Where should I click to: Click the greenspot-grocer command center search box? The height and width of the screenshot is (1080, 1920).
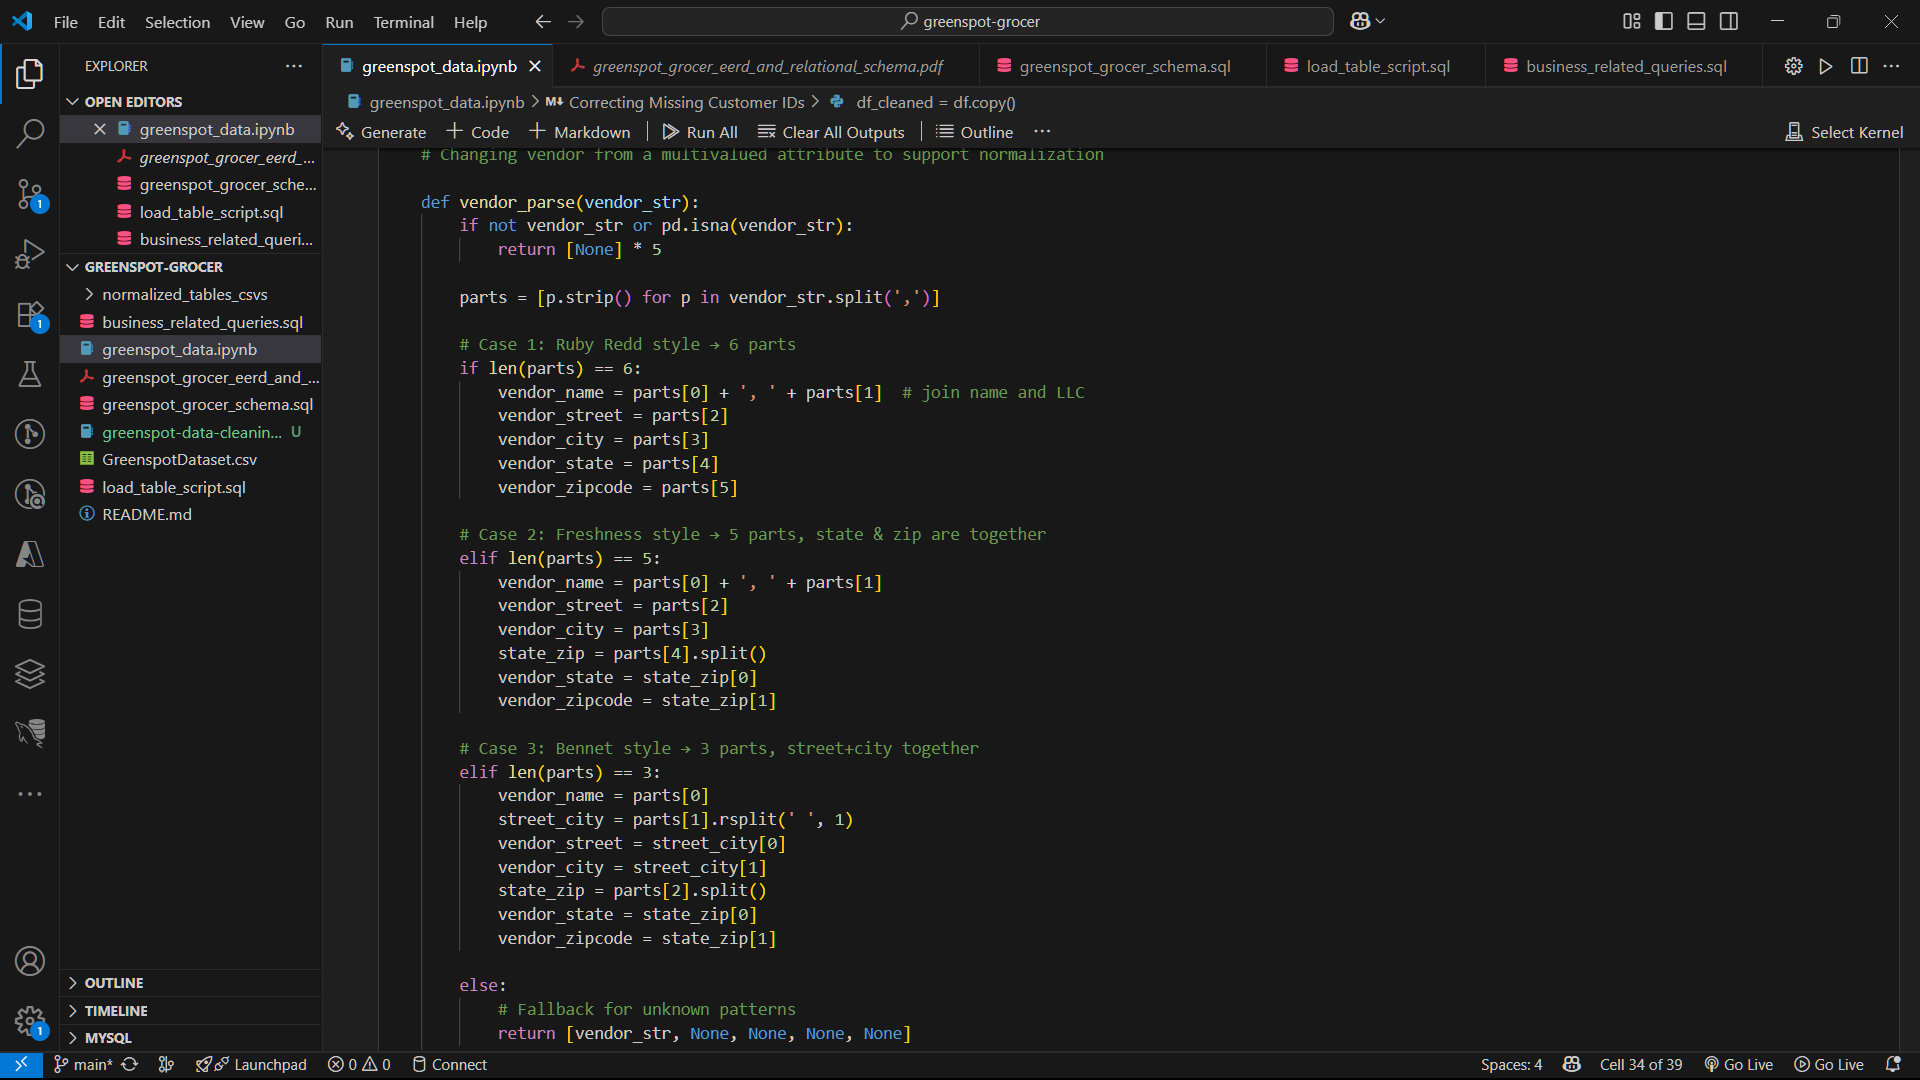[x=968, y=21]
